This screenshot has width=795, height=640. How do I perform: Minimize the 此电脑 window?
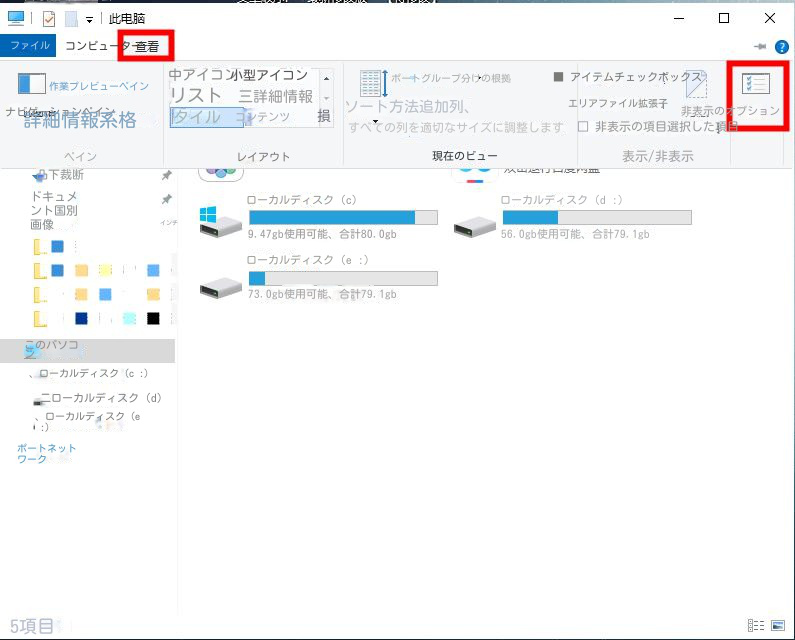pyautogui.click(x=679, y=18)
